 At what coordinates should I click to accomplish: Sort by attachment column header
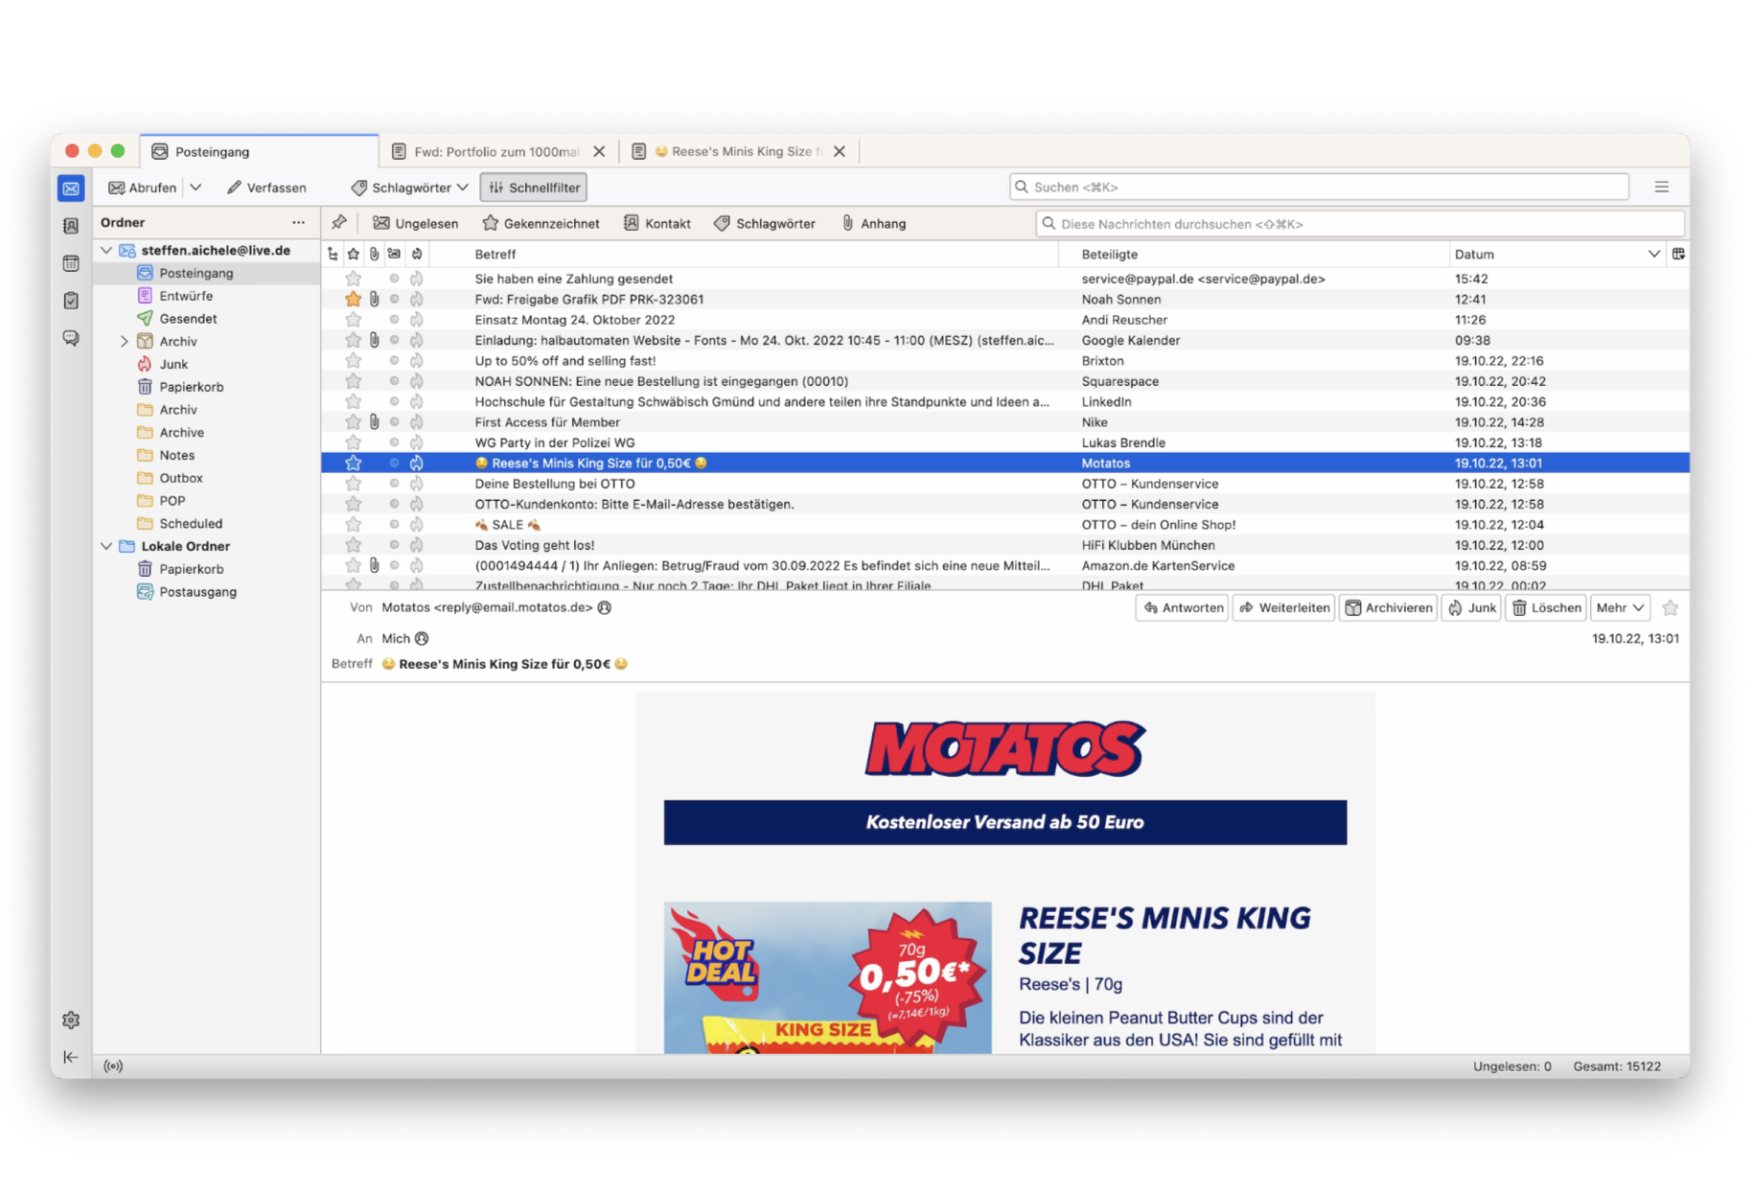pyautogui.click(x=374, y=254)
